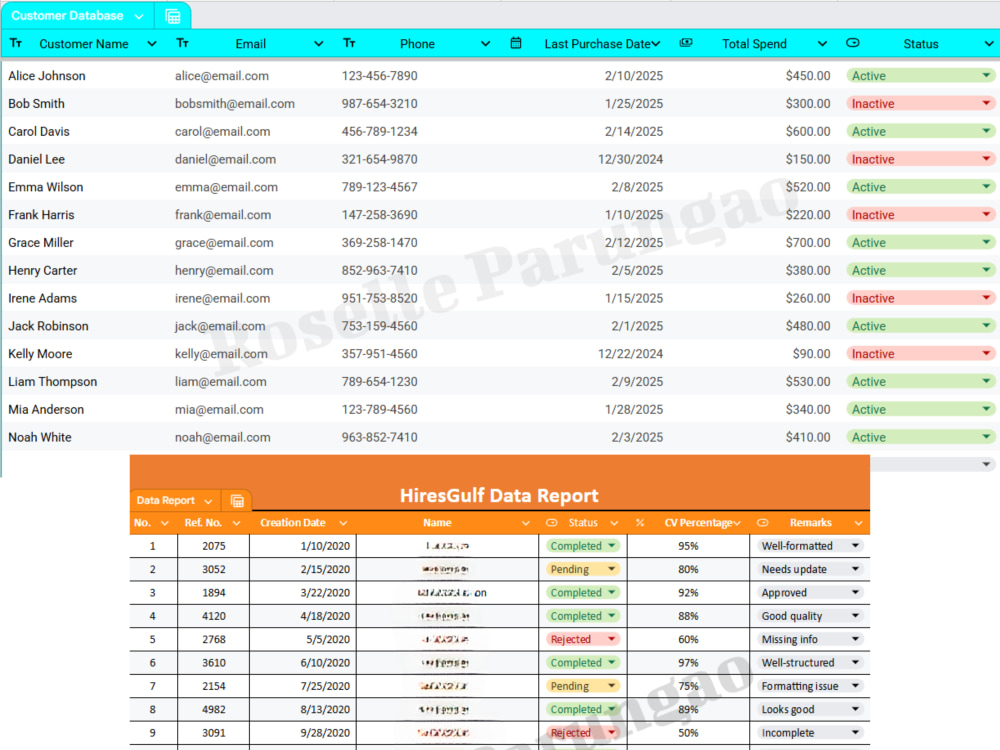Viewport: 1000px width, 750px height.
Task: Open the CV Percentage column filter arrow
Action: coord(737,524)
